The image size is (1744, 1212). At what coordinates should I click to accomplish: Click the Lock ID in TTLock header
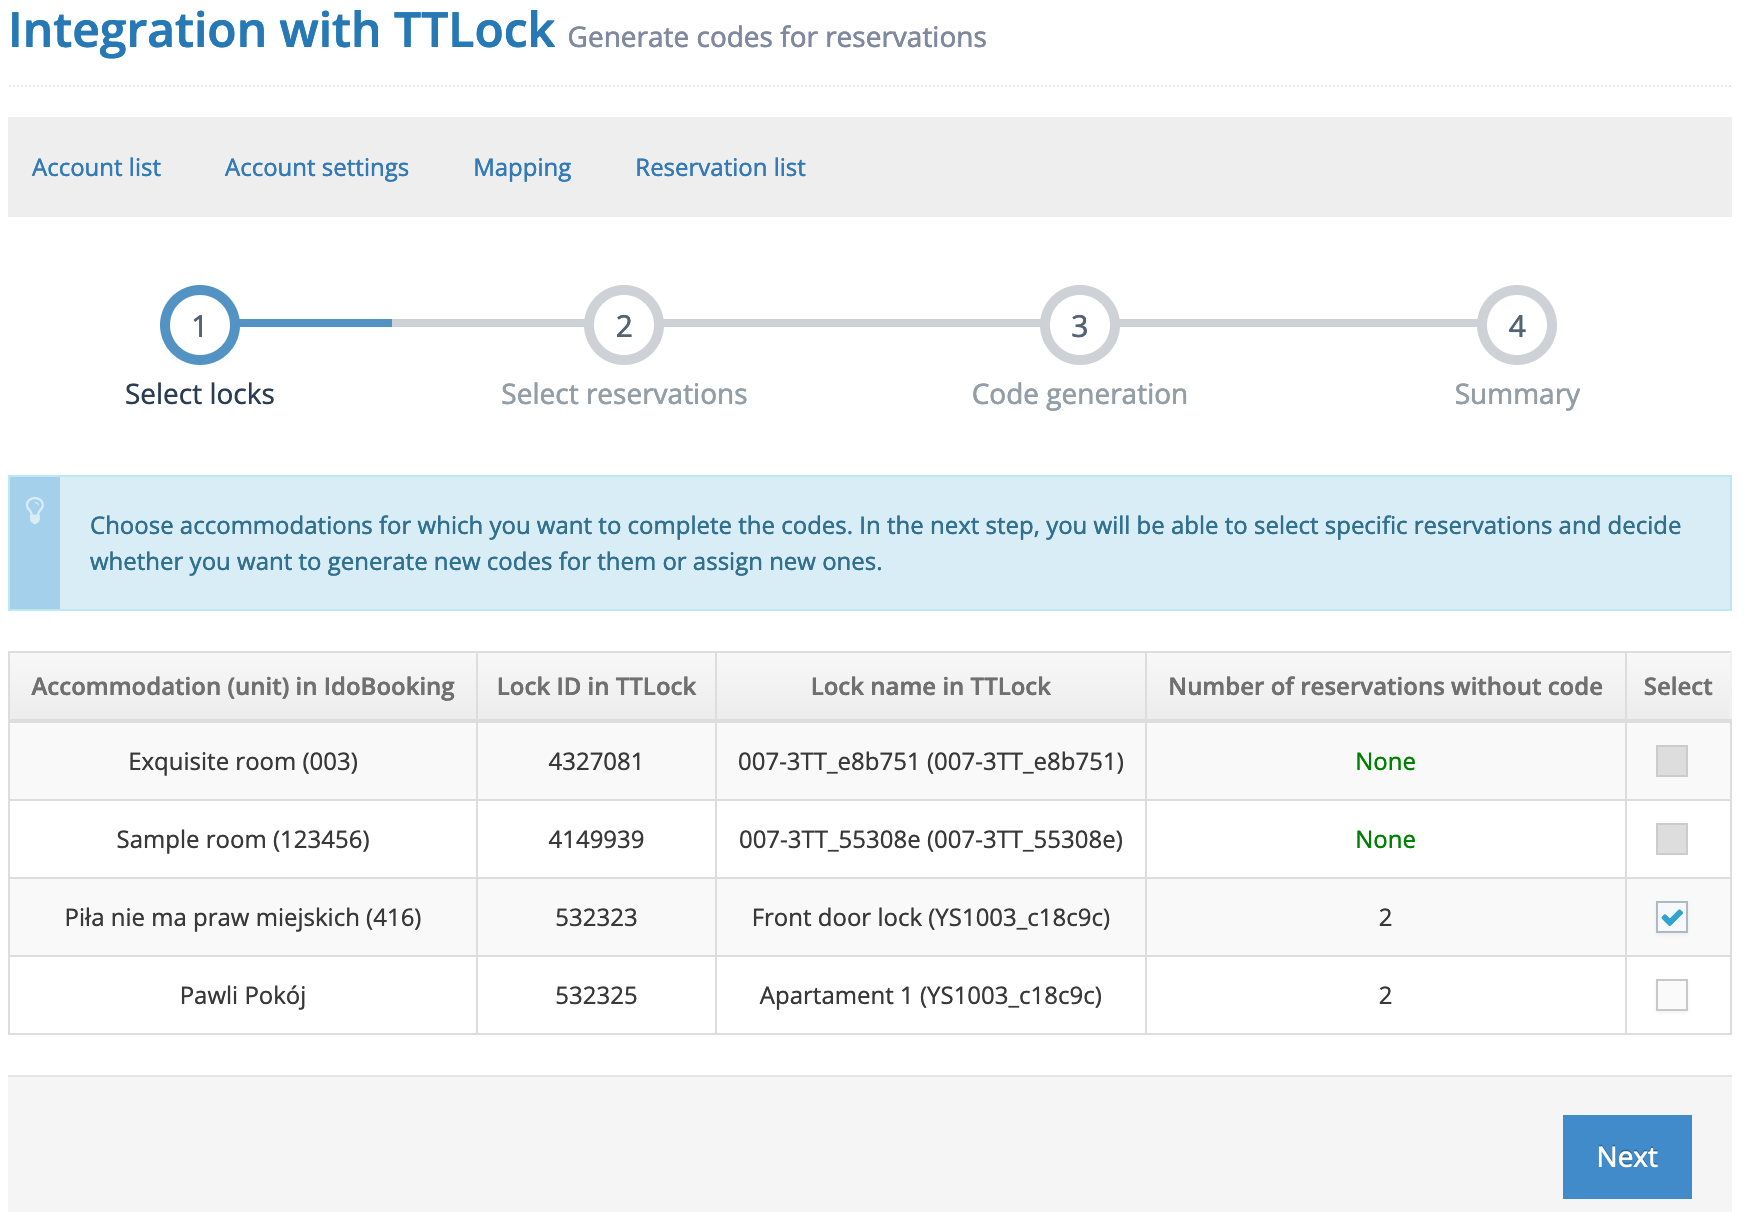coord(596,686)
